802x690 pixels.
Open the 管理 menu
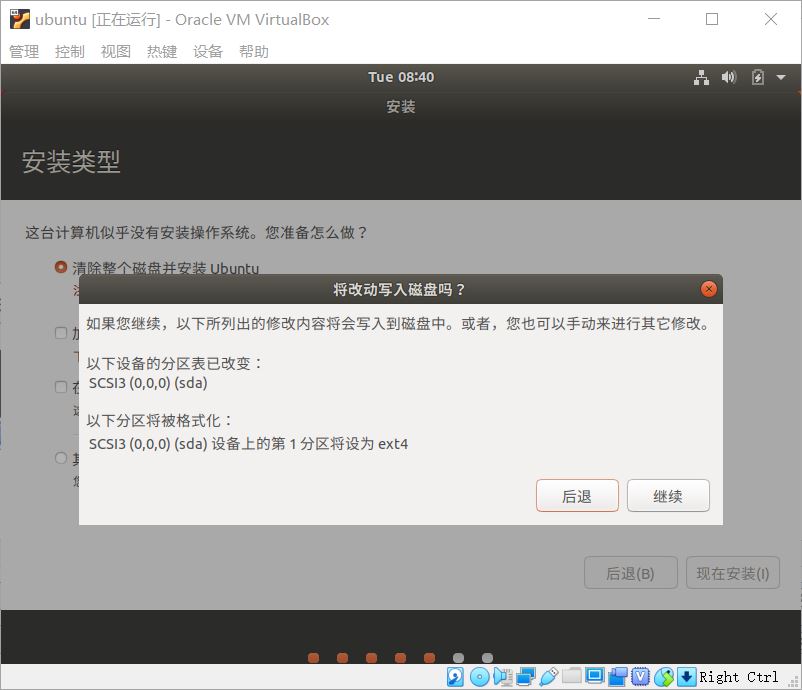pos(24,51)
